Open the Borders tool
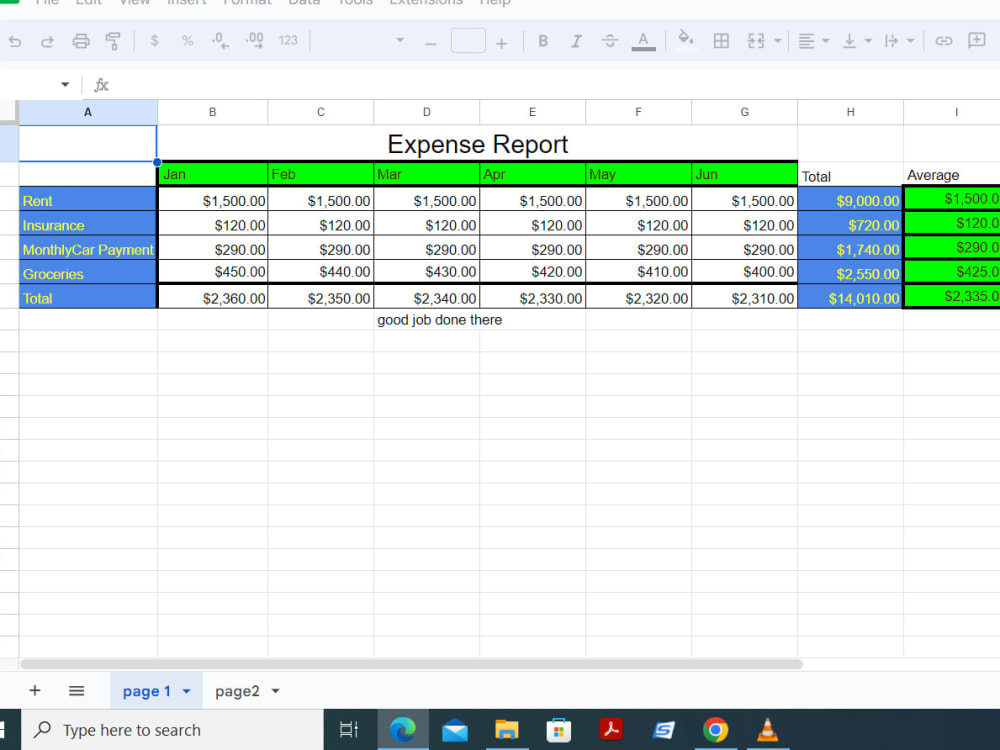Image resolution: width=1000 pixels, height=750 pixels. coord(722,40)
